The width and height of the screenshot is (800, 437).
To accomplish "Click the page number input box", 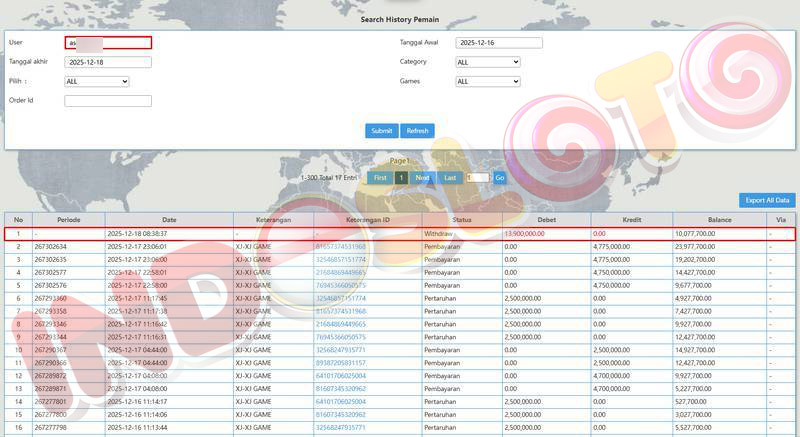I will coord(477,177).
